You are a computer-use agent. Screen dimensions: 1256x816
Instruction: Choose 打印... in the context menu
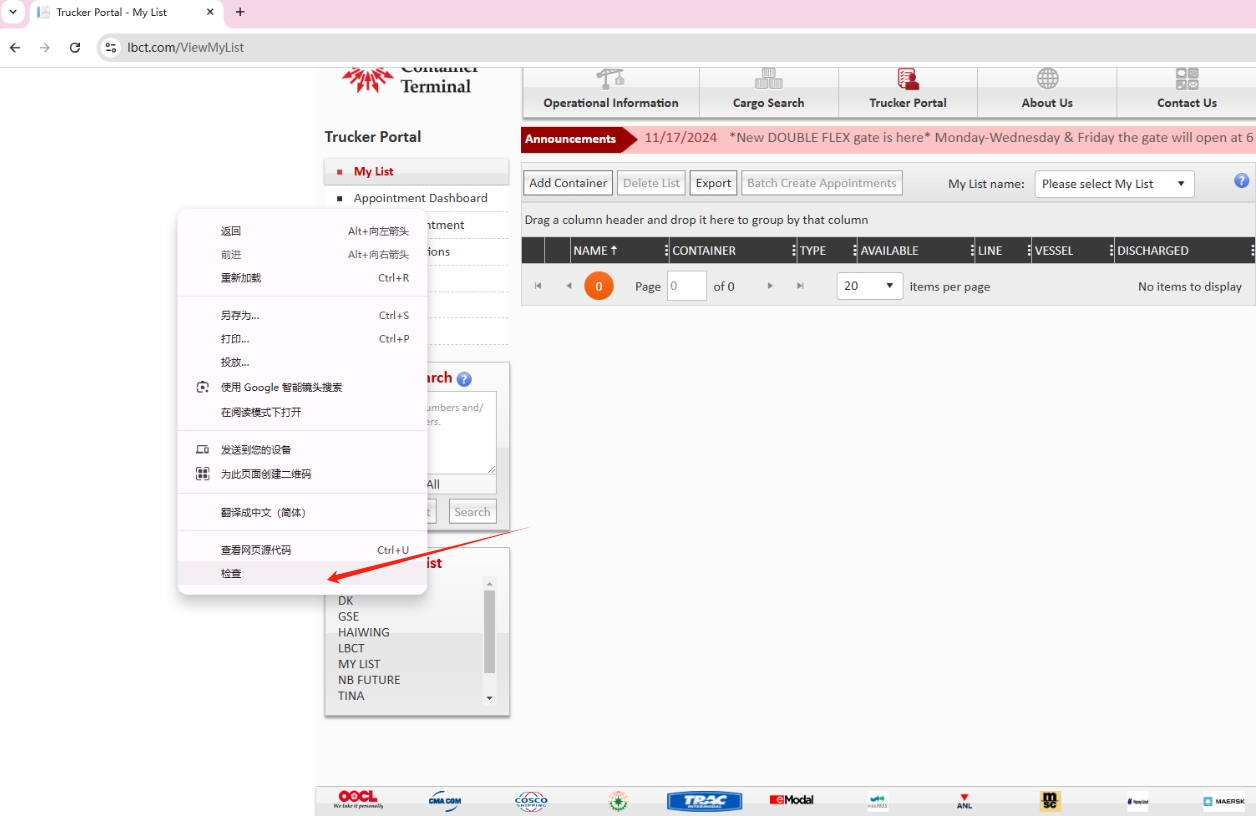pos(302,339)
